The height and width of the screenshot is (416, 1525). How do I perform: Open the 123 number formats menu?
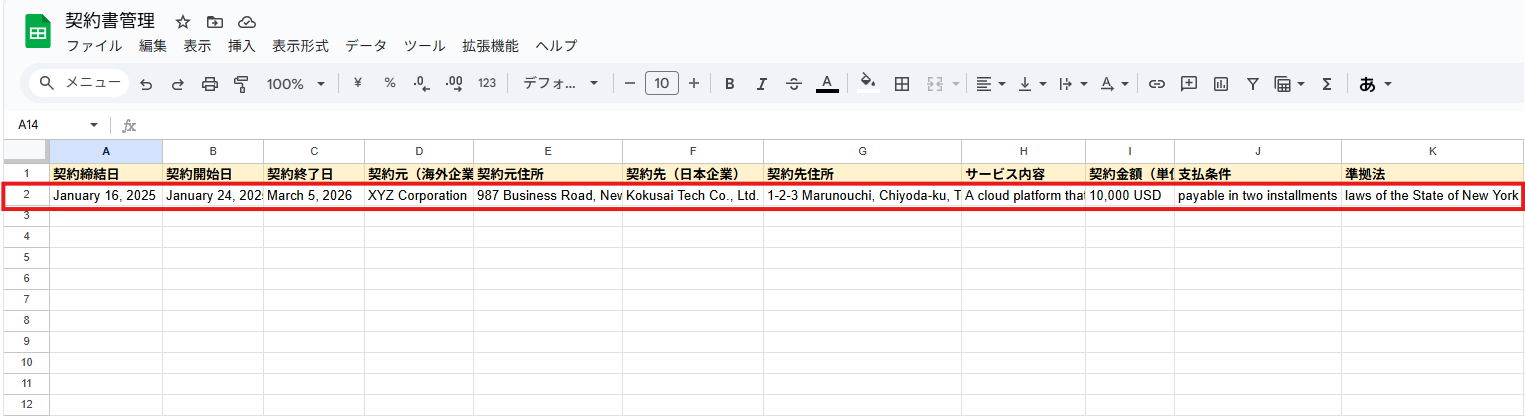point(487,84)
